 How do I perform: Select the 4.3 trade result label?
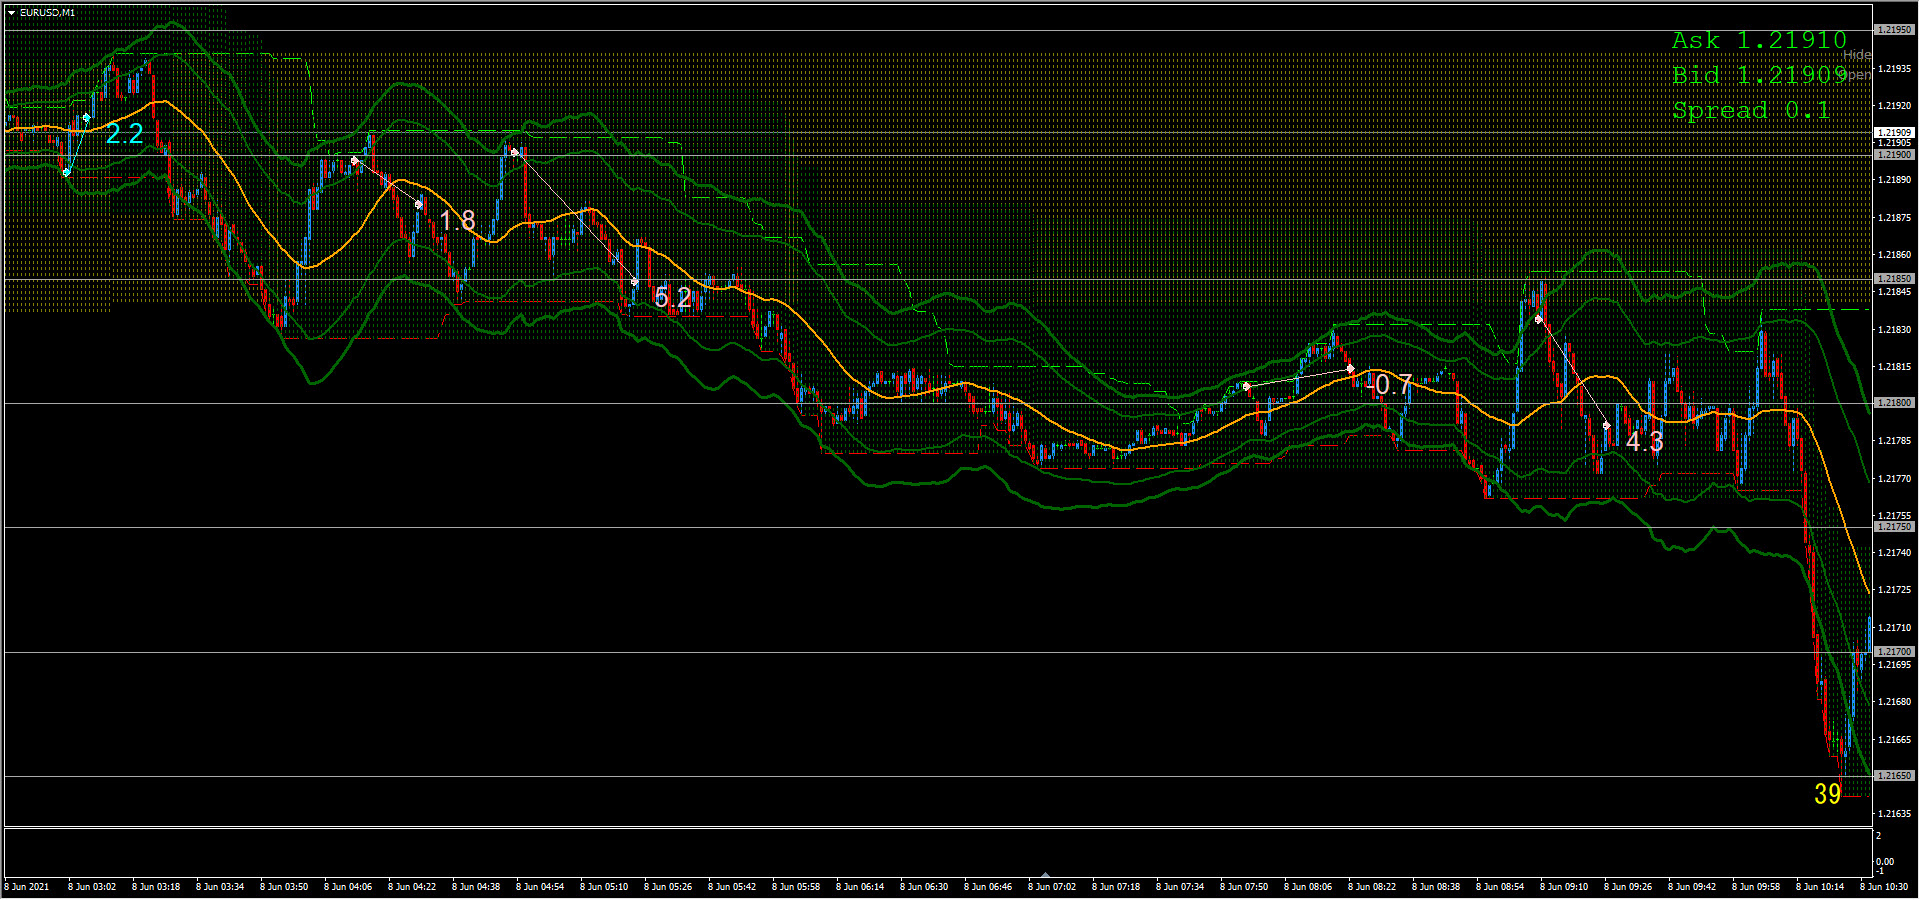point(1645,441)
